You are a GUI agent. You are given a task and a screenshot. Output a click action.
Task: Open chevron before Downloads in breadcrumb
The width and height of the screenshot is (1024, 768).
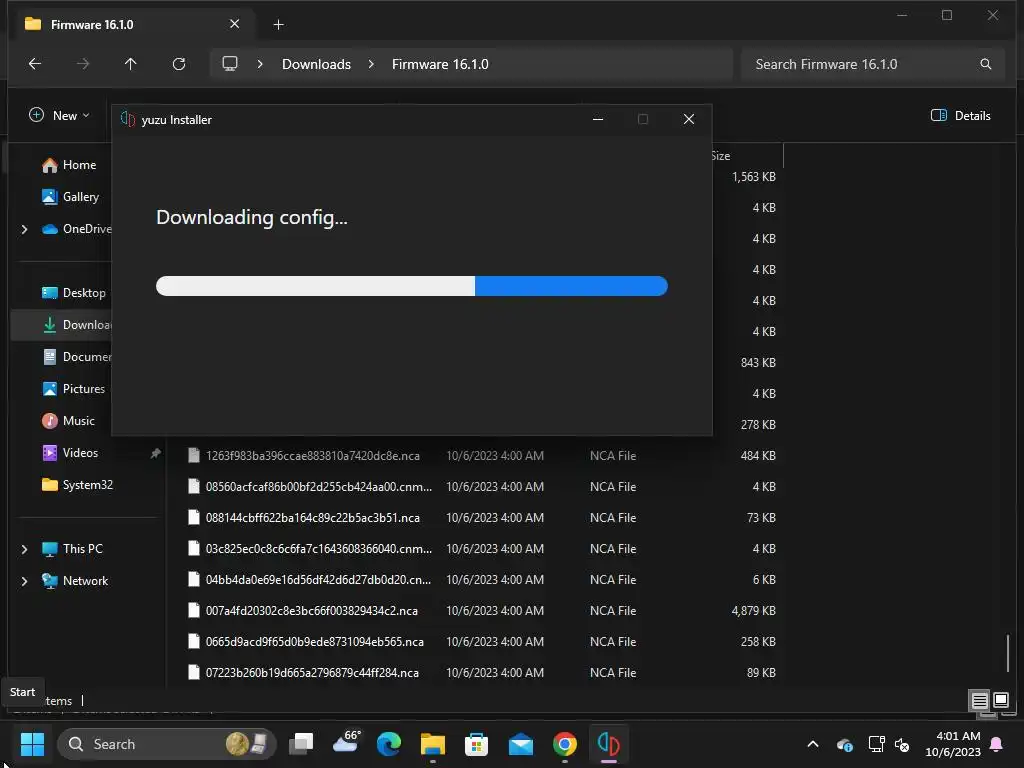point(260,64)
